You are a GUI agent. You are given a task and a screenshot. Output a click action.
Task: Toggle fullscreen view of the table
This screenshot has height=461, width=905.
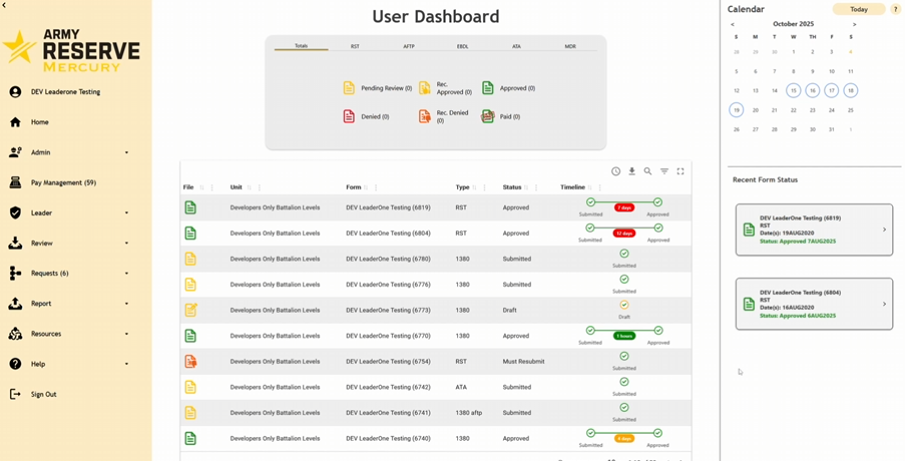[x=680, y=171]
